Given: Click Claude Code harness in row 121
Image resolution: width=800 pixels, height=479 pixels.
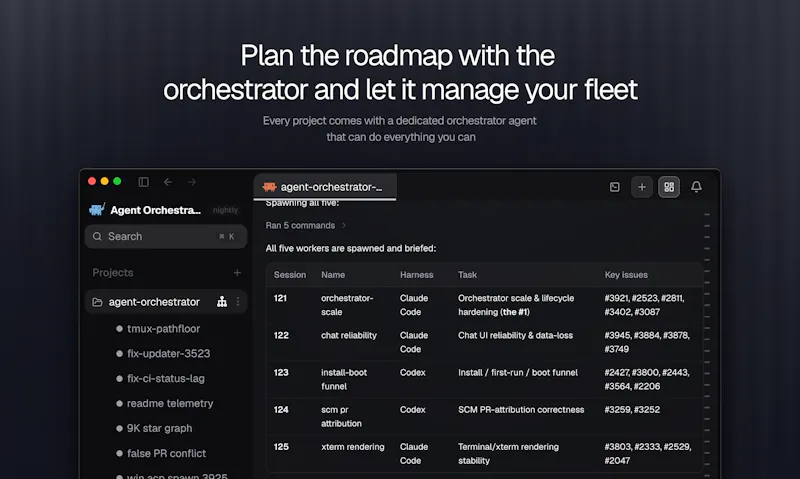Looking at the screenshot, I should pyautogui.click(x=414, y=305).
